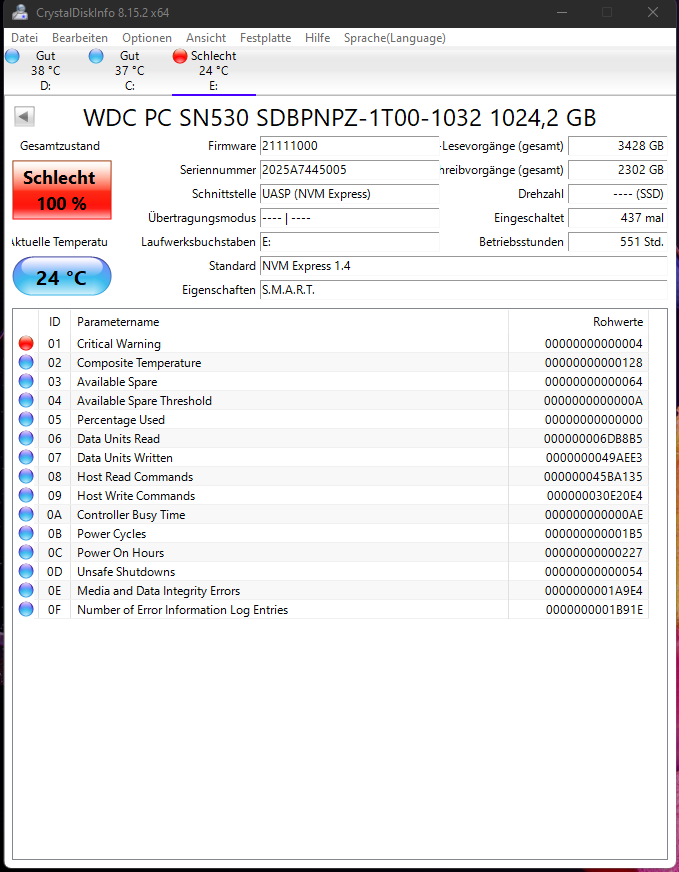Click the Eingeschaltet value 437 mal
This screenshot has height=872, width=679.
pyautogui.click(x=617, y=218)
